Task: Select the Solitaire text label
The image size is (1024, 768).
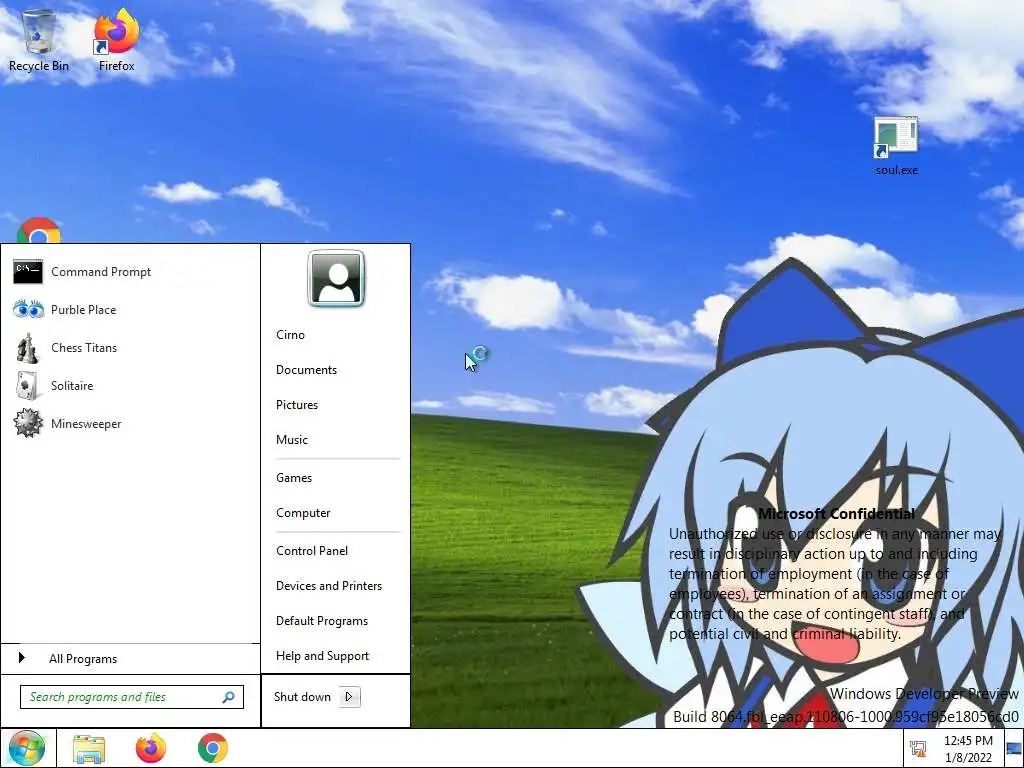Action: [72, 385]
